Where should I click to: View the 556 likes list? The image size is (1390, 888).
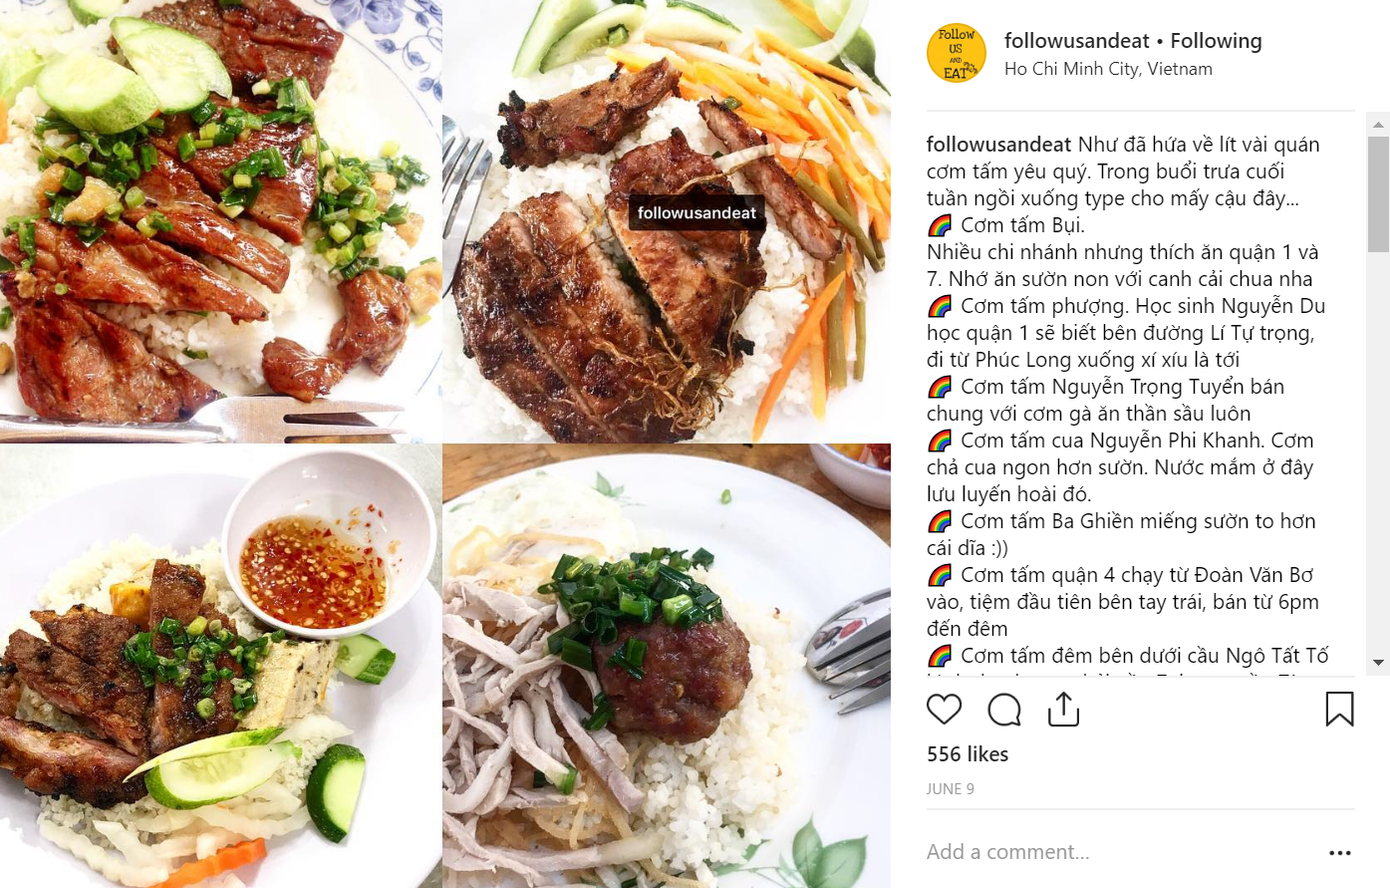967,754
